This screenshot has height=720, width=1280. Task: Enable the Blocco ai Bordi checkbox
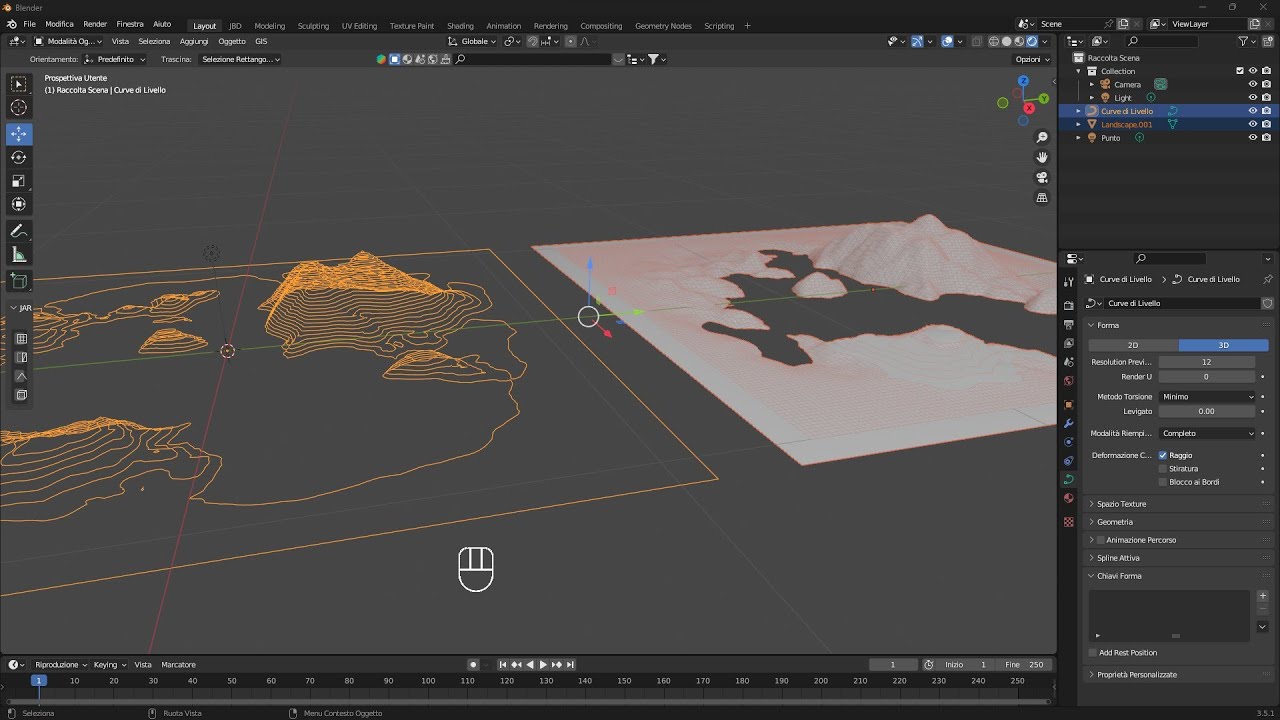pyautogui.click(x=1162, y=482)
